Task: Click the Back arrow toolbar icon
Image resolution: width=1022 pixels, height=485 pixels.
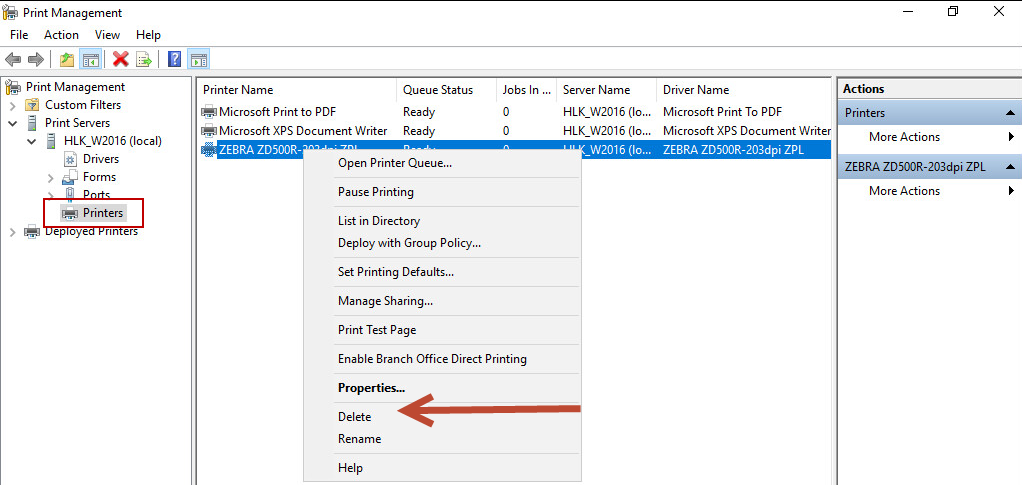Action: pyautogui.click(x=13, y=60)
